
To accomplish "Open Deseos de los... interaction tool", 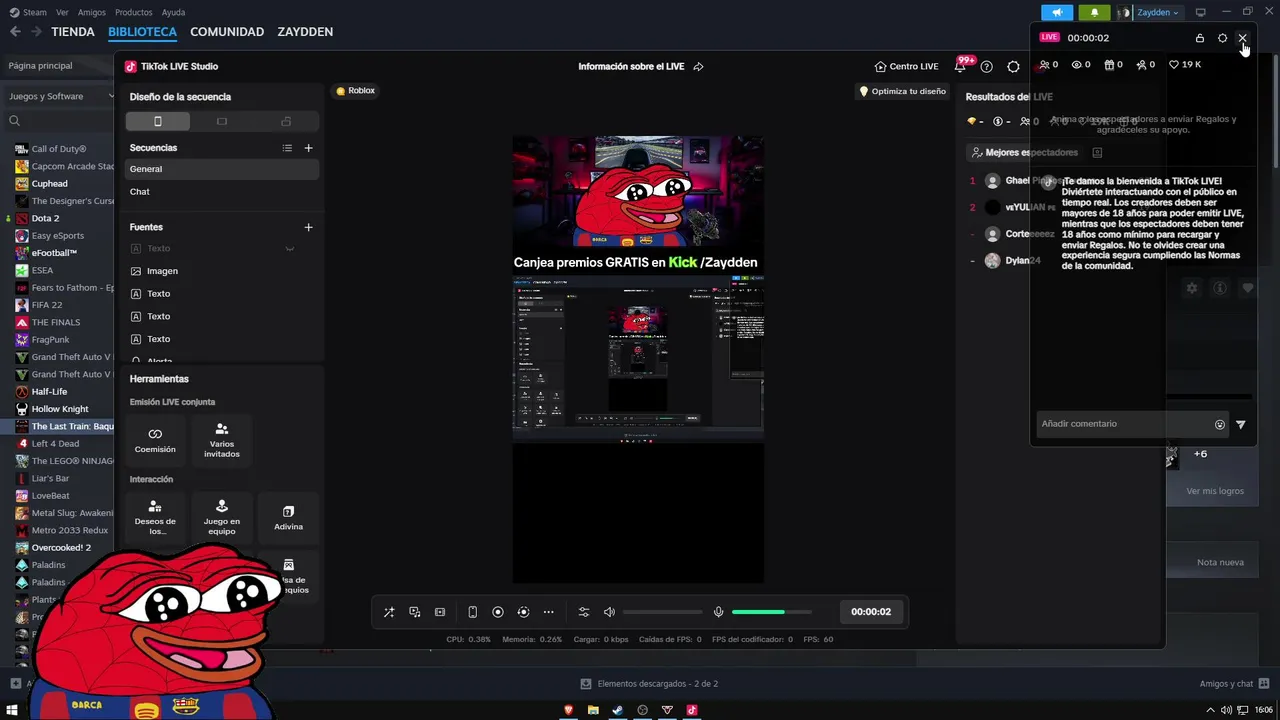I will (x=155, y=517).
